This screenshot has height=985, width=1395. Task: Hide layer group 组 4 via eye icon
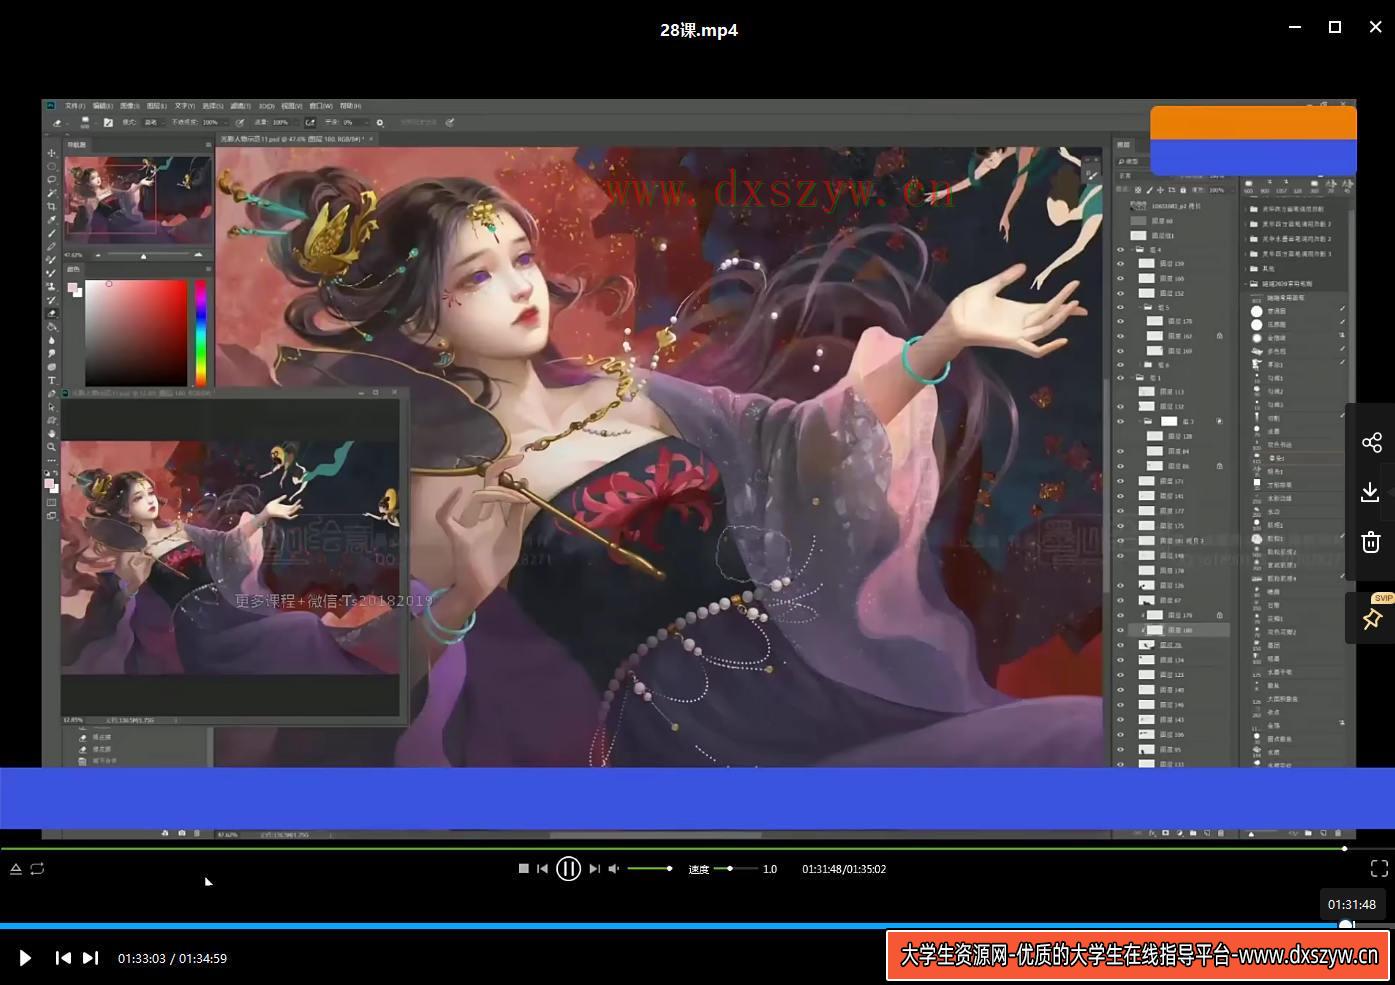[x=1121, y=250]
